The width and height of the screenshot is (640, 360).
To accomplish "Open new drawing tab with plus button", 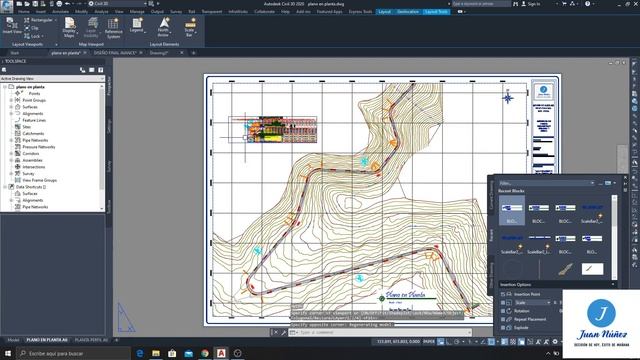I will tap(193, 53).
